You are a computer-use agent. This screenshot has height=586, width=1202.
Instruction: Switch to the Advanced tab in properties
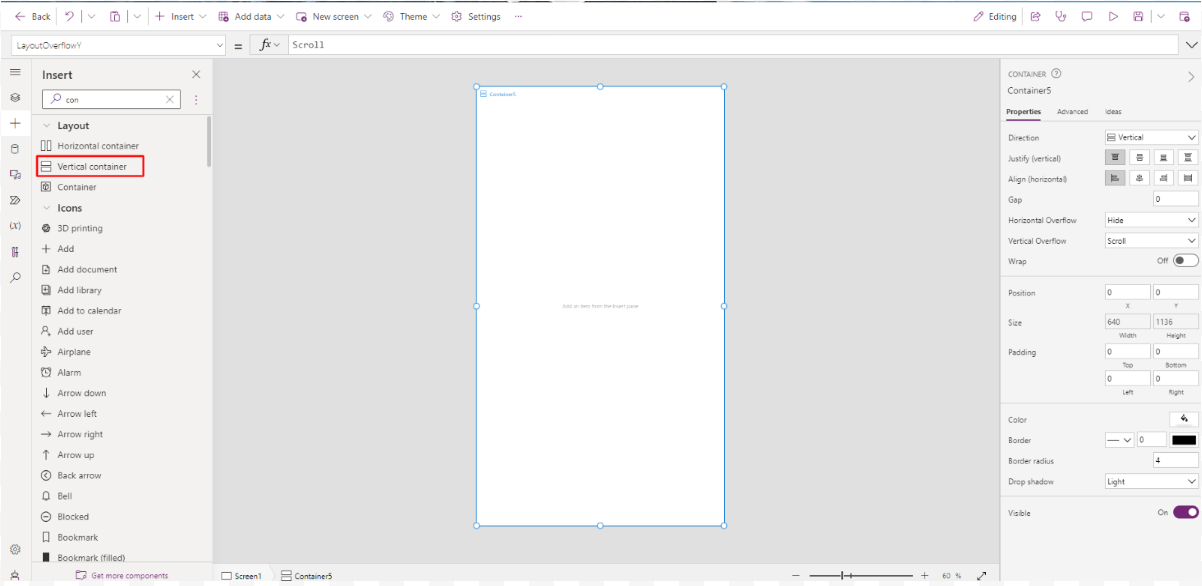pyautogui.click(x=1072, y=111)
